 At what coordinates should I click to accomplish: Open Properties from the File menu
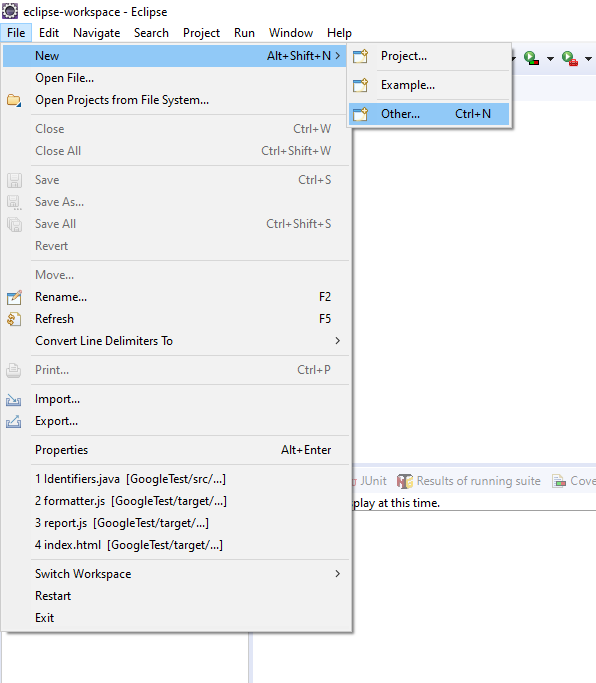[176, 450]
